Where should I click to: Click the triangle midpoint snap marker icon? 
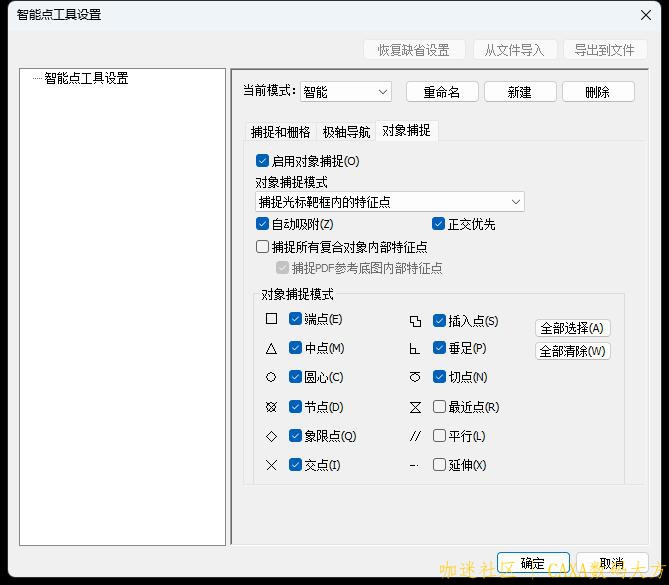click(271, 349)
